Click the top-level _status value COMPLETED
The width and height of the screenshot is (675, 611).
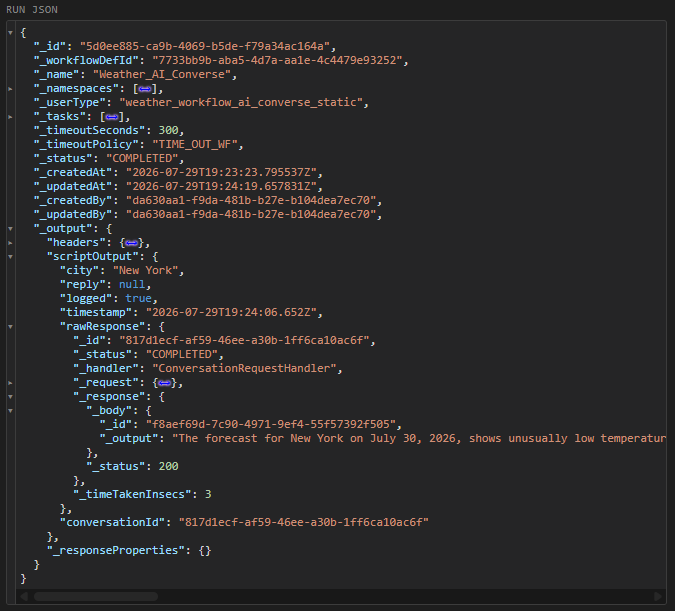(142, 158)
